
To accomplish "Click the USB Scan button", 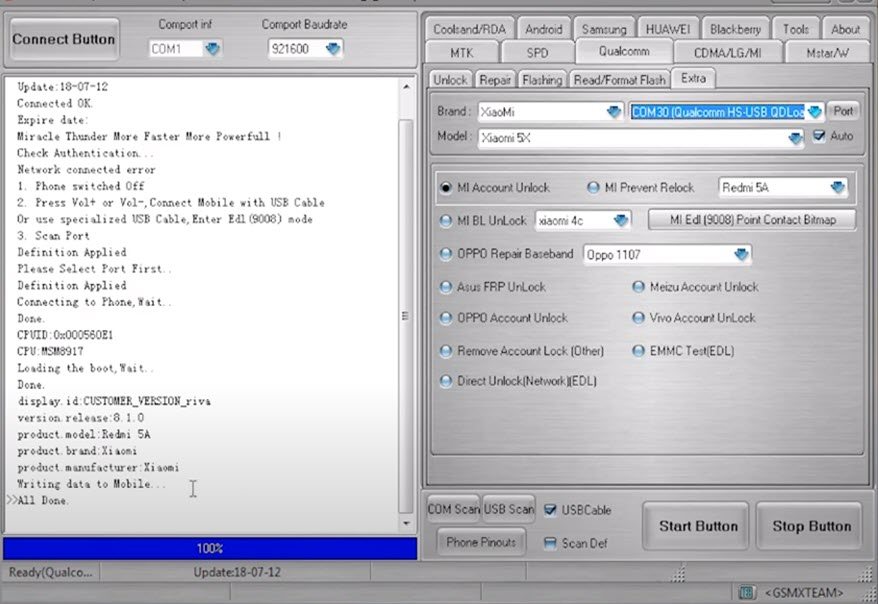I will (508, 509).
